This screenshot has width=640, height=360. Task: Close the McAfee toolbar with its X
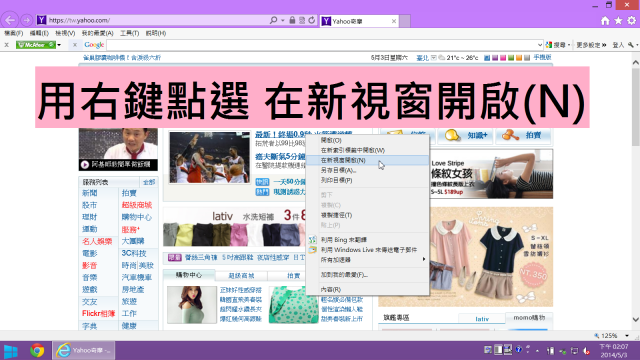coord(7,45)
